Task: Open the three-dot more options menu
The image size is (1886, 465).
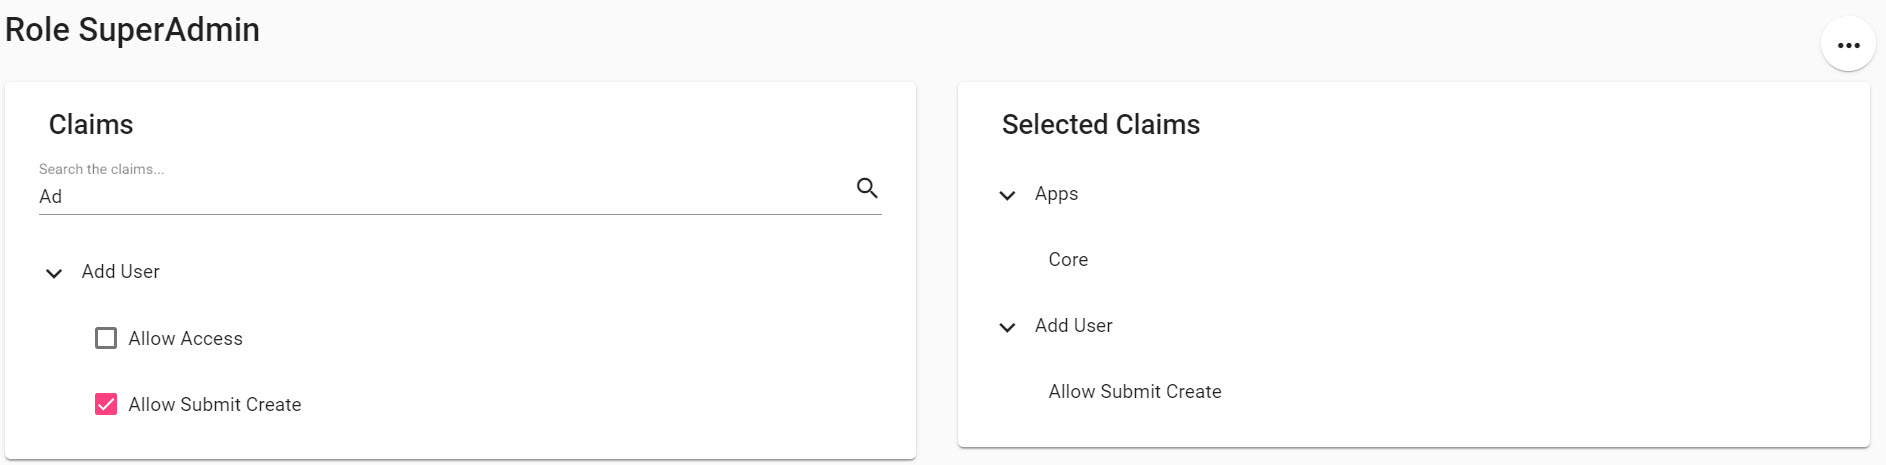Action: [1848, 45]
